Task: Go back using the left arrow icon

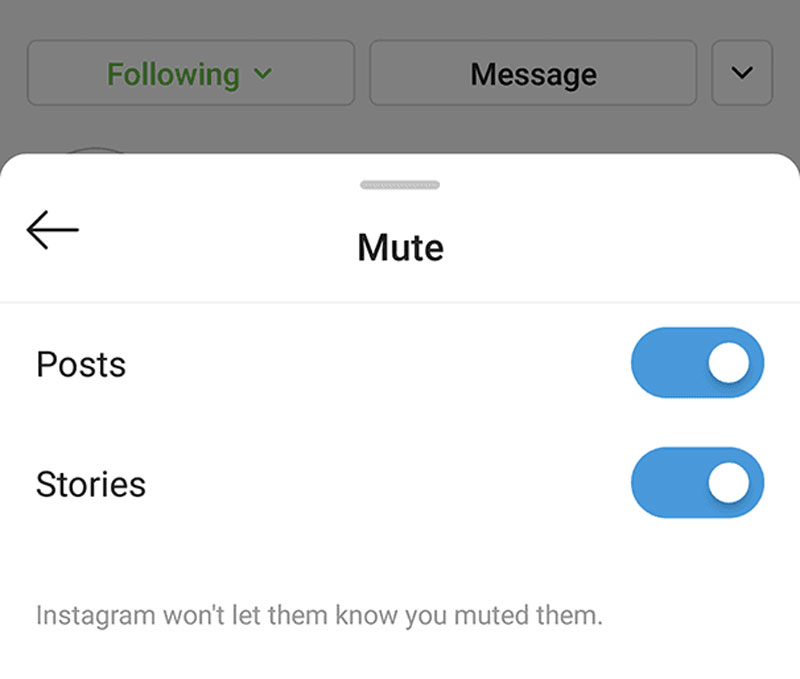Action: (52, 230)
